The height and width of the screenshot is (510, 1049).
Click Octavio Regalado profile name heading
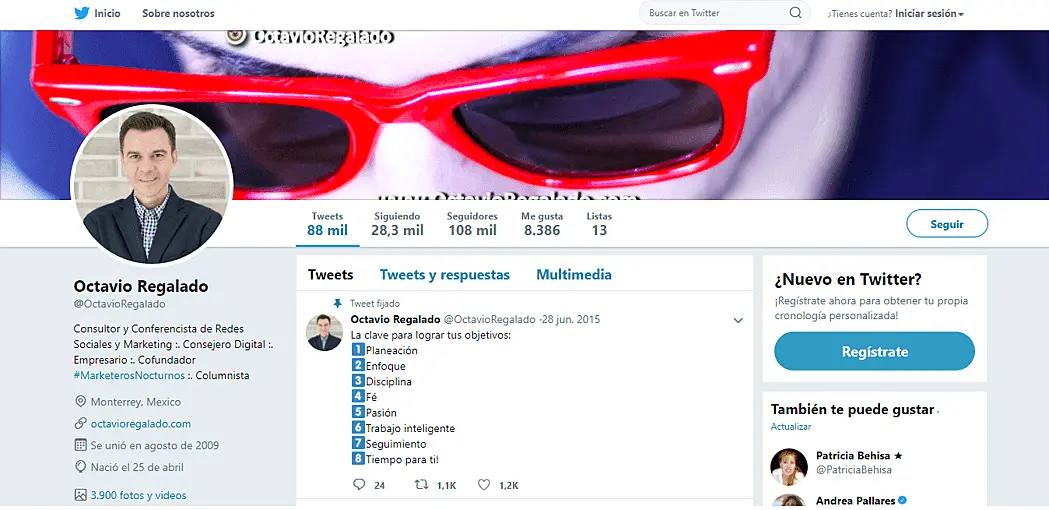pos(140,286)
